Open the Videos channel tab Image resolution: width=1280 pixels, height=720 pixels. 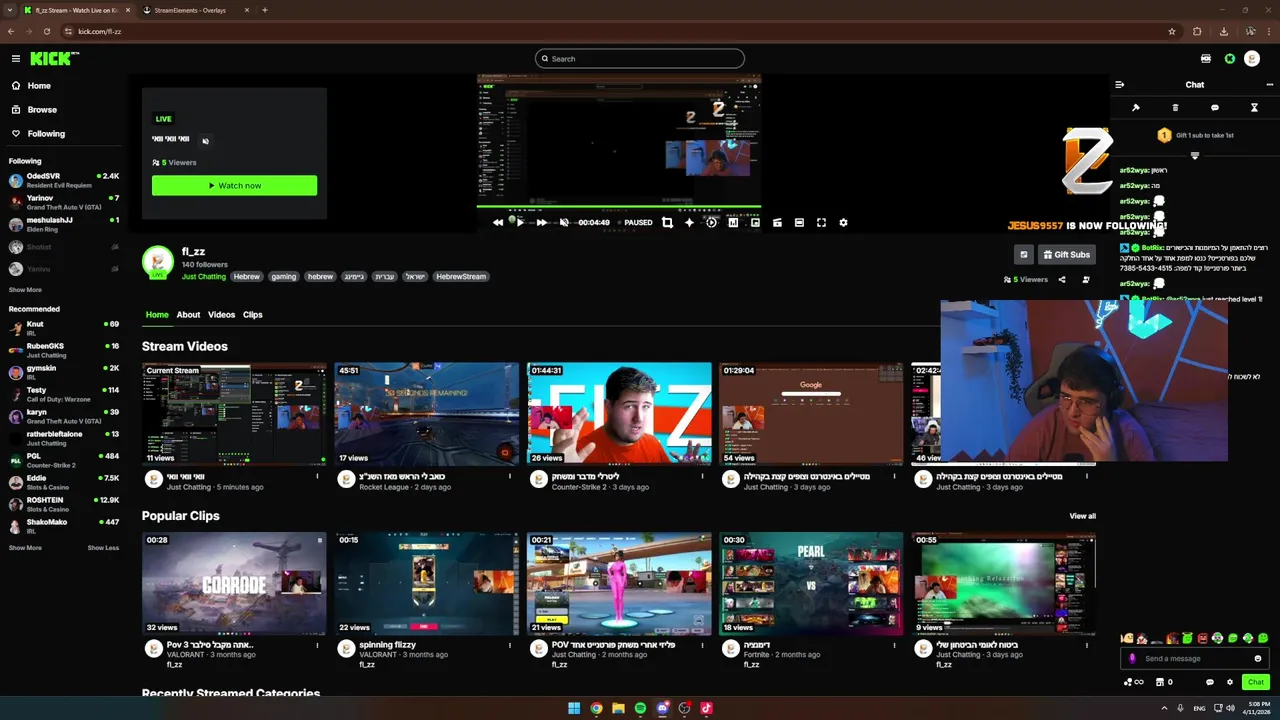221,315
